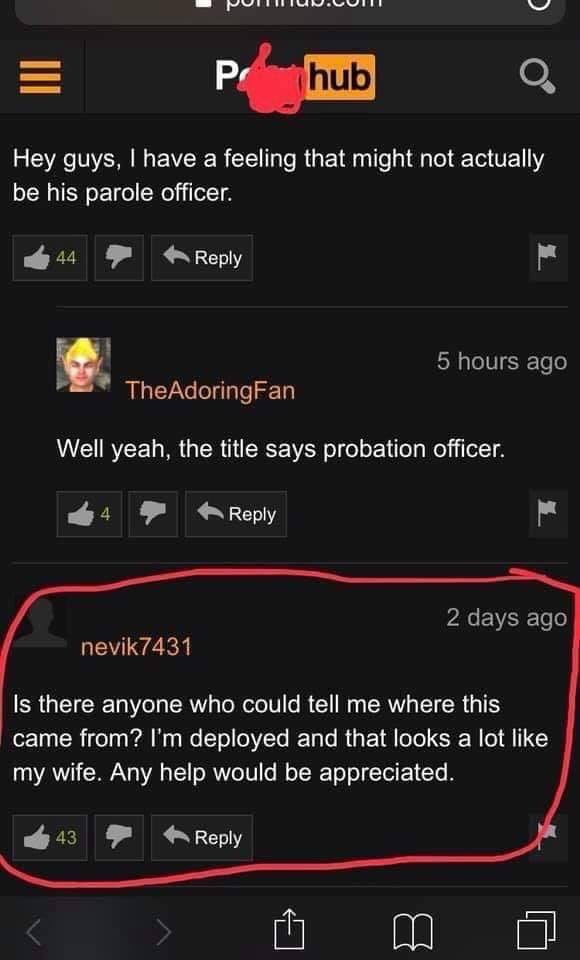The height and width of the screenshot is (960, 580).
Task: Tap the browser share icon
Action: pyautogui.click(x=288, y=928)
